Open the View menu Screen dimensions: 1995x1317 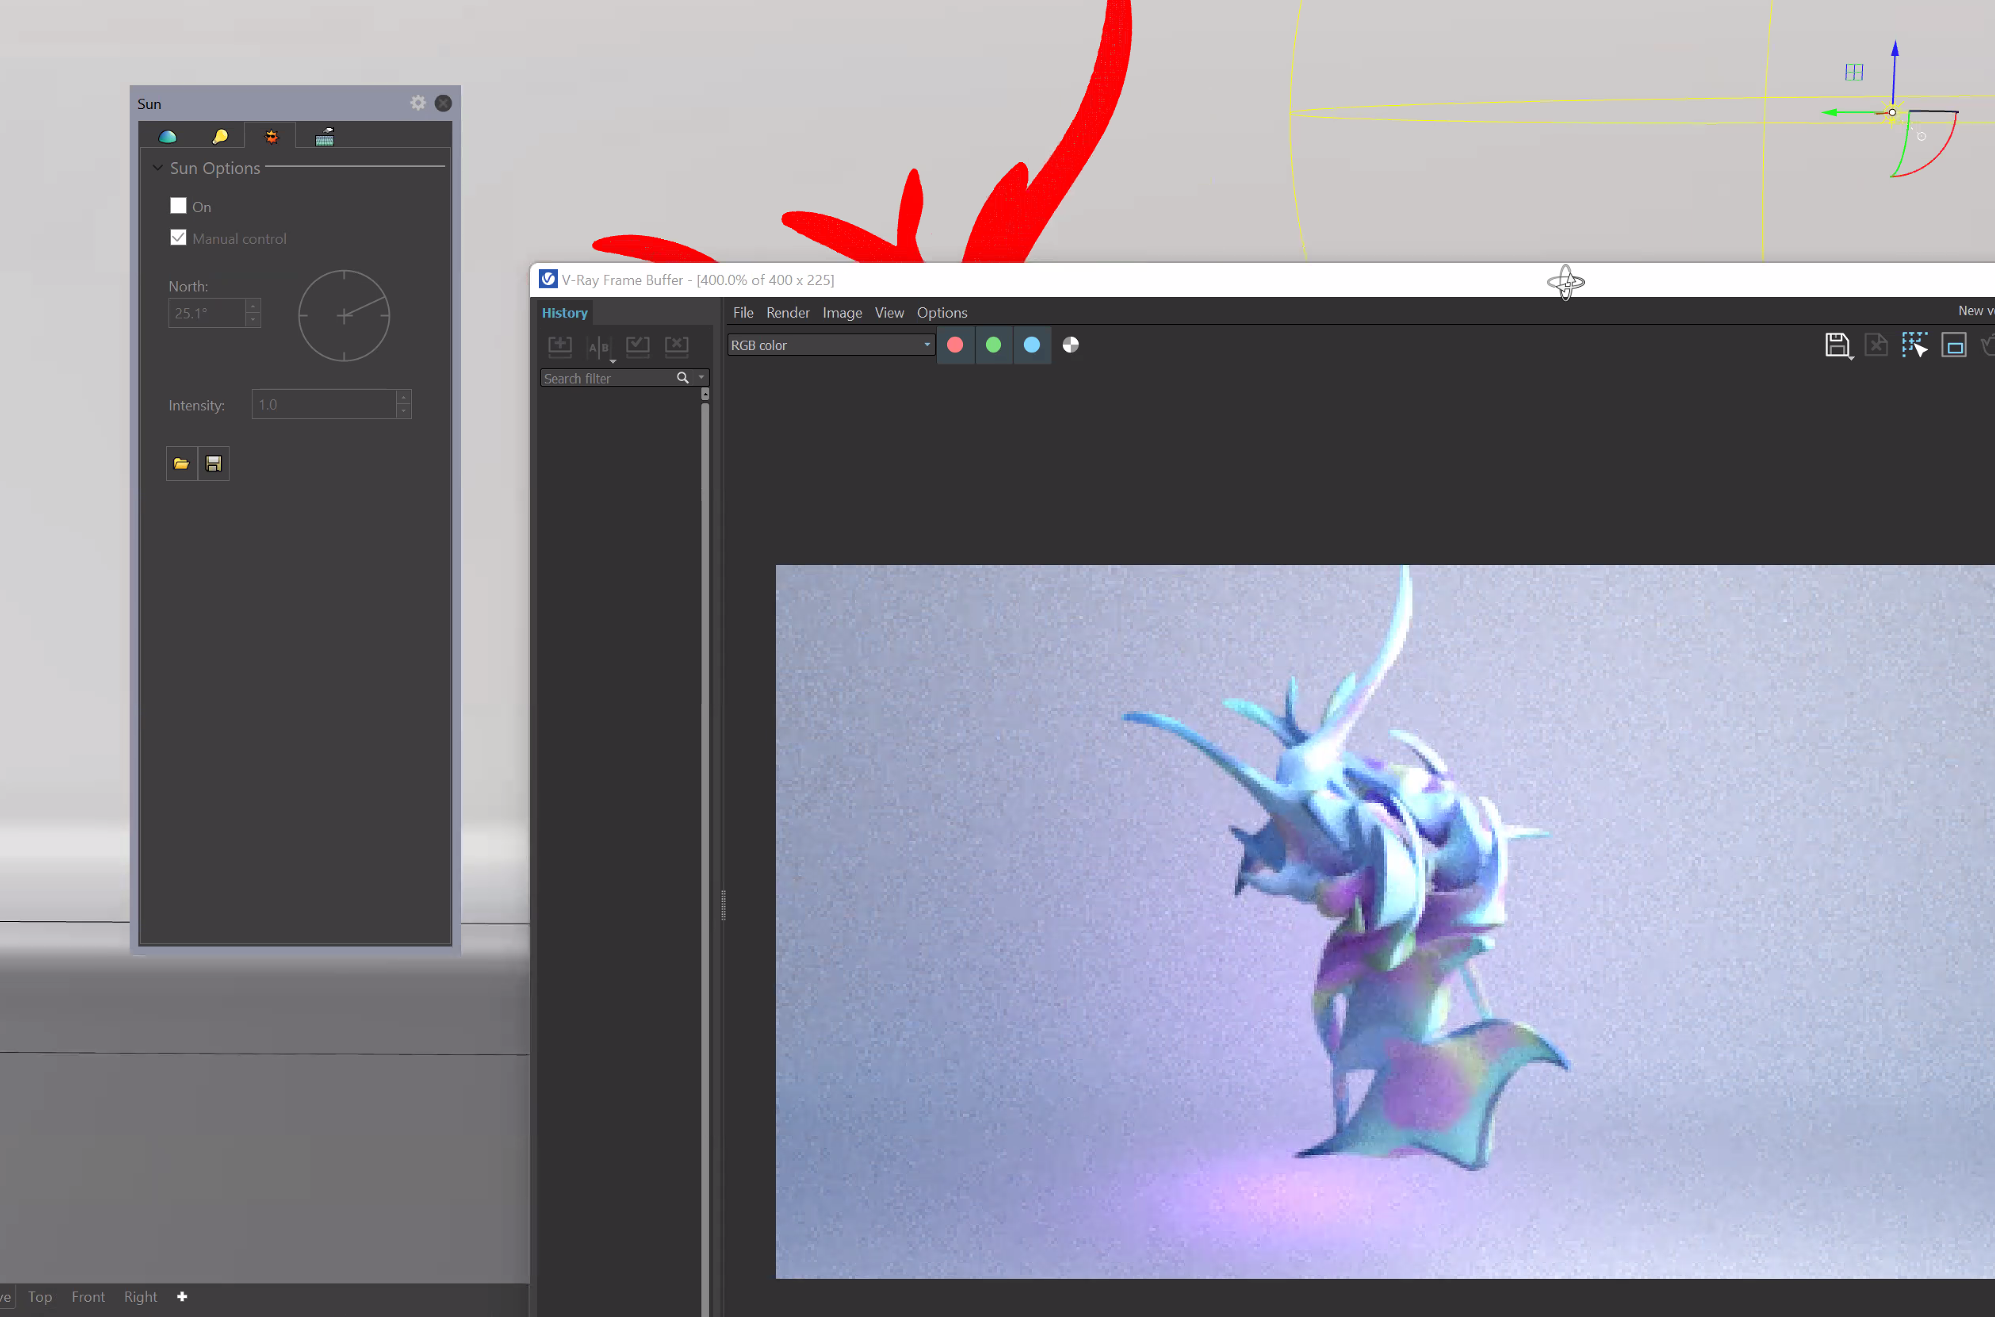(889, 313)
